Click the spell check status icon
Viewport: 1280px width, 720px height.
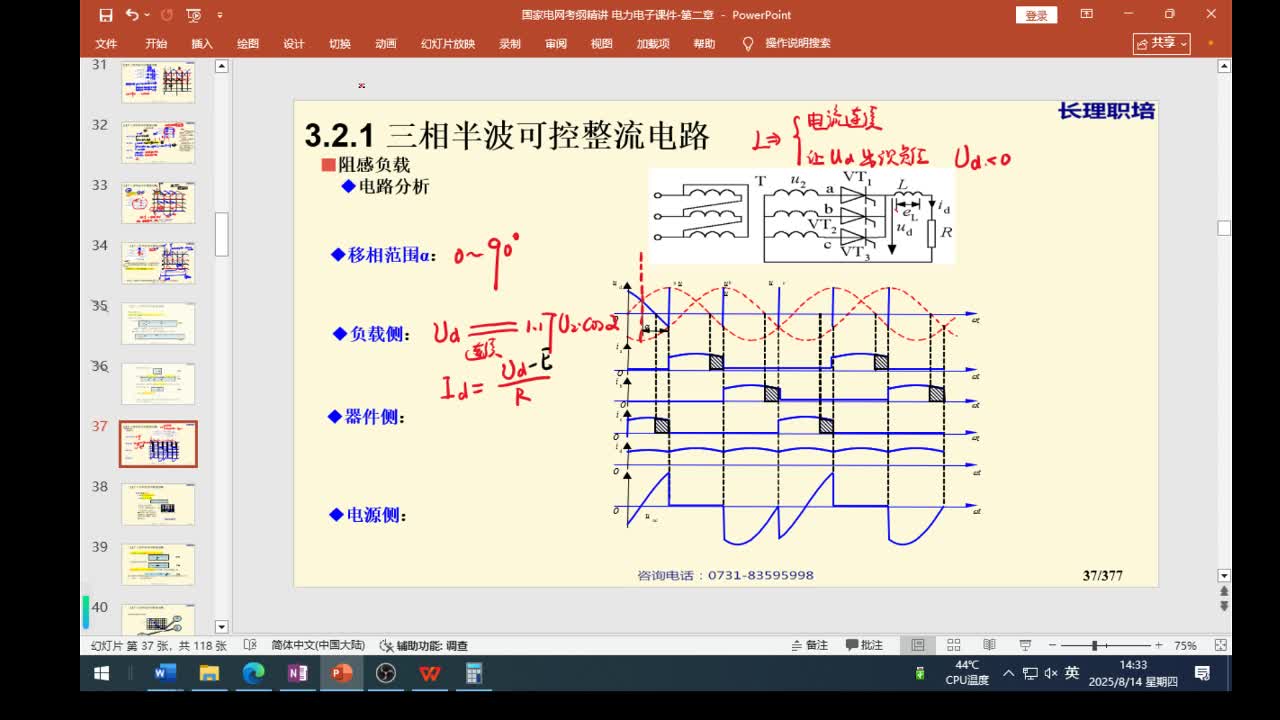(250, 646)
